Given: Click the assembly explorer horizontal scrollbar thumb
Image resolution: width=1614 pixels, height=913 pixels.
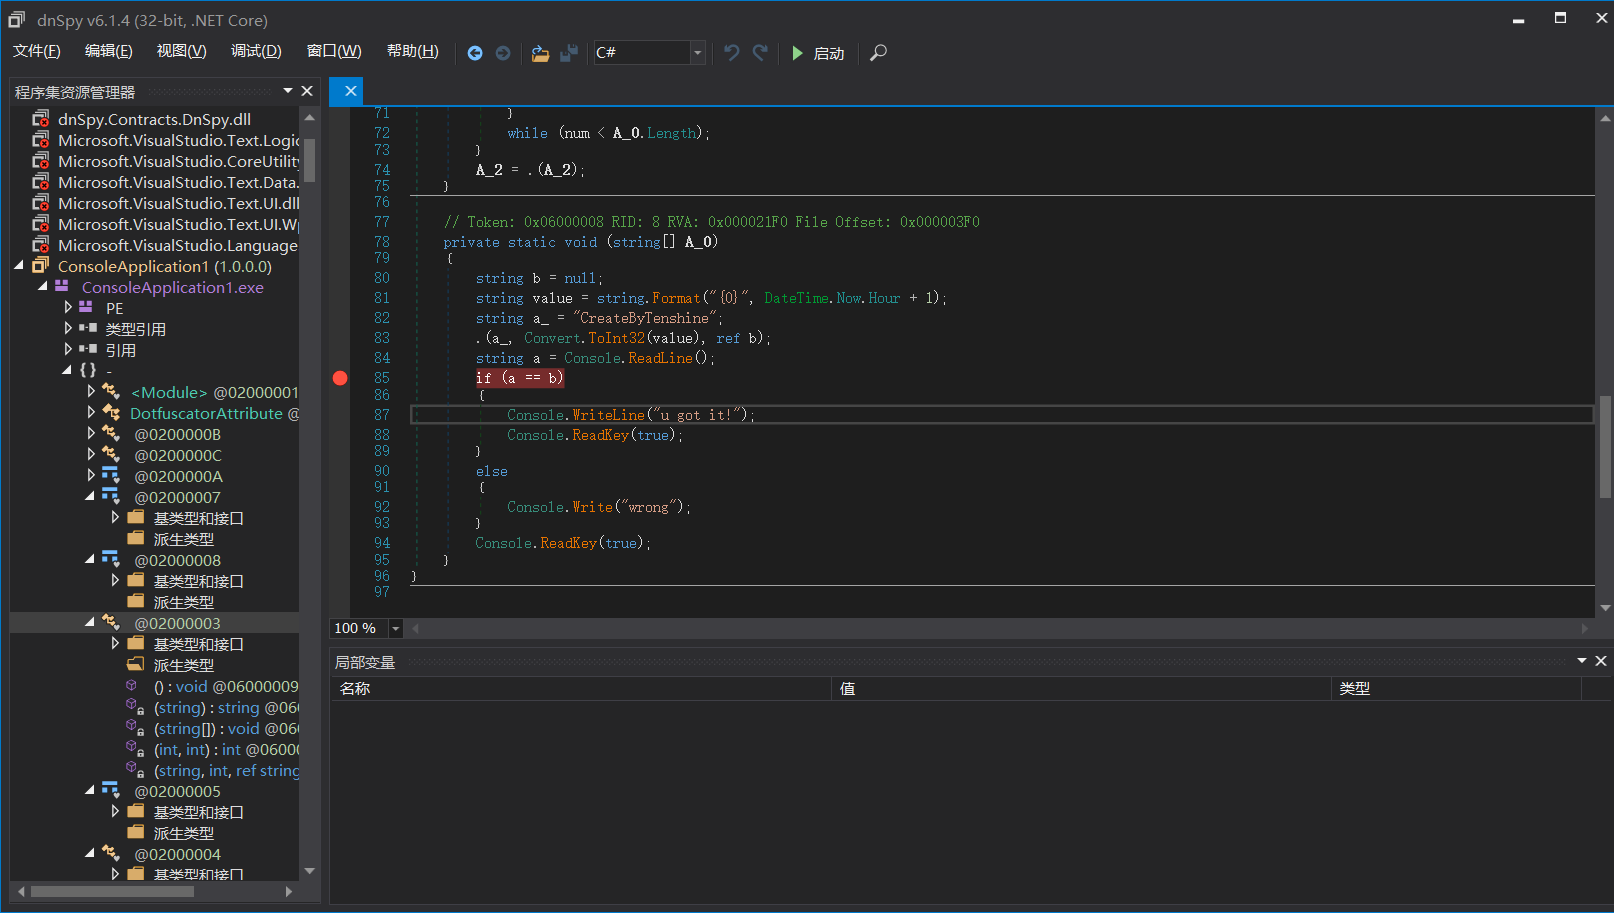Looking at the screenshot, I should click(x=112, y=891).
